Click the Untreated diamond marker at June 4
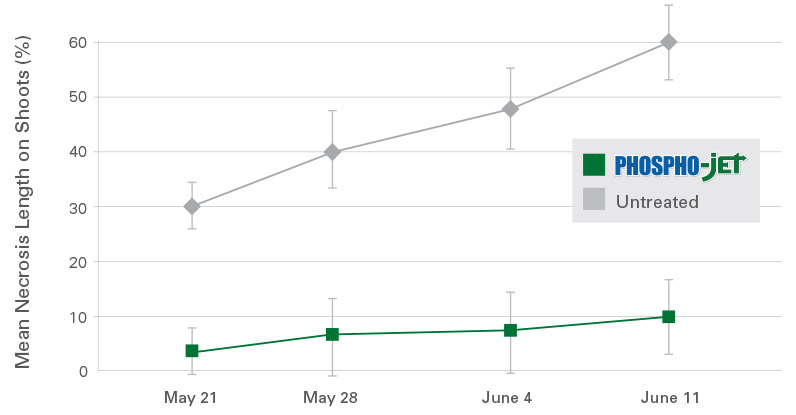This screenshot has width=796, height=415. [x=510, y=109]
